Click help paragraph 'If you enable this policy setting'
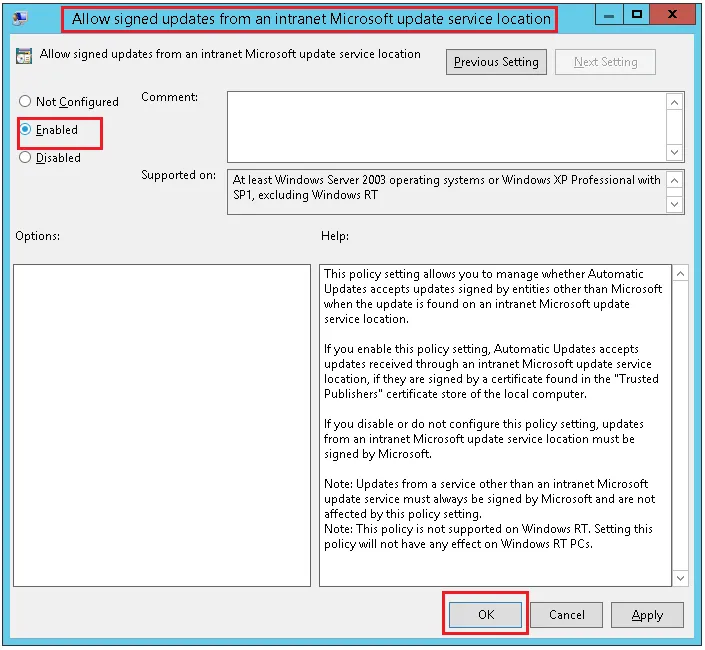Image resolution: width=705 pixels, height=650 pixels. tap(491, 371)
